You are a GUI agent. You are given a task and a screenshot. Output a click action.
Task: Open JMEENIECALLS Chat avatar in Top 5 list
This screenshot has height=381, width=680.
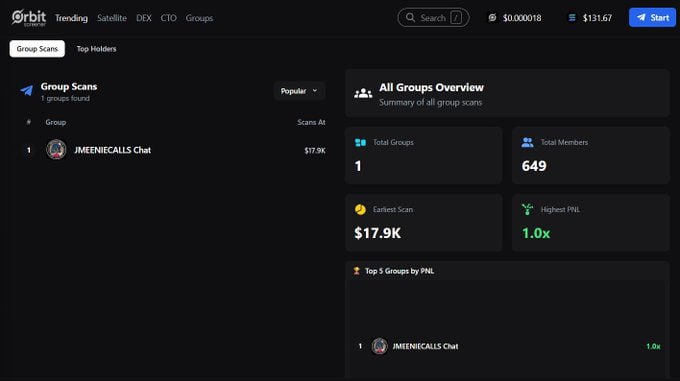[379, 346]
